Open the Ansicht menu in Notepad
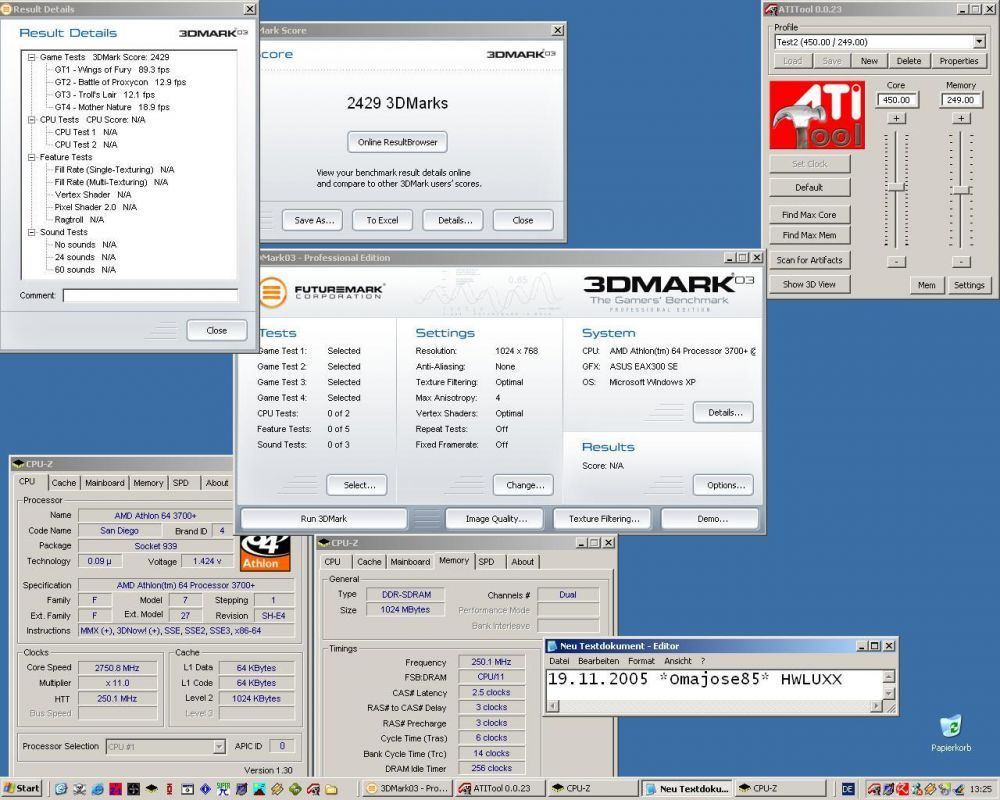Screen dimensions: 1000x800 point(677,661)
